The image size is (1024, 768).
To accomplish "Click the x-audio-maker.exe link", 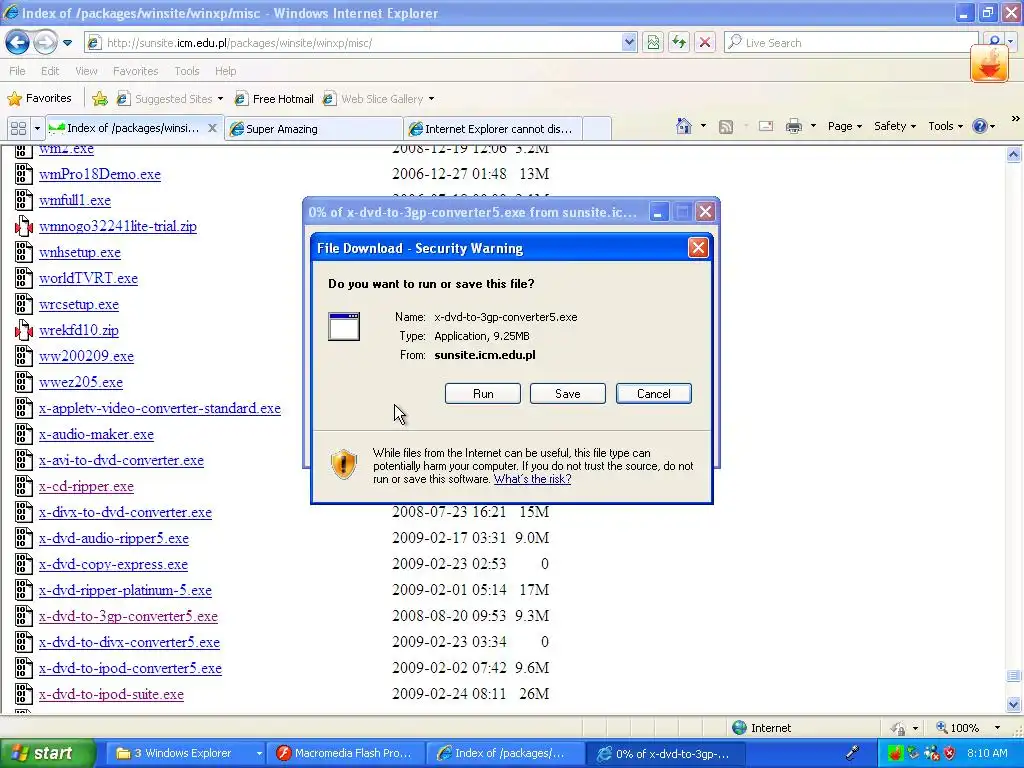I will [96, 434].
